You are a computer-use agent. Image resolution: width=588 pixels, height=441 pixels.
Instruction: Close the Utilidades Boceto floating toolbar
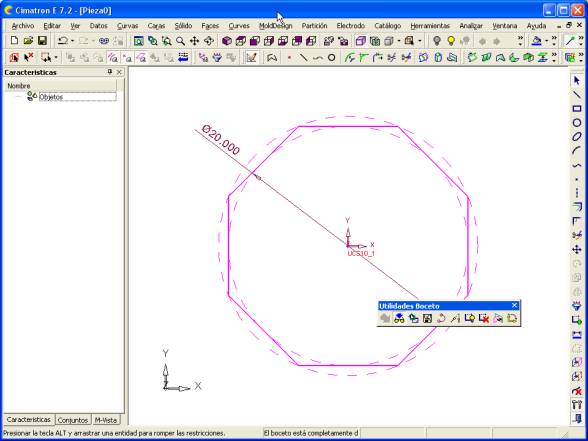coord(514,306)
